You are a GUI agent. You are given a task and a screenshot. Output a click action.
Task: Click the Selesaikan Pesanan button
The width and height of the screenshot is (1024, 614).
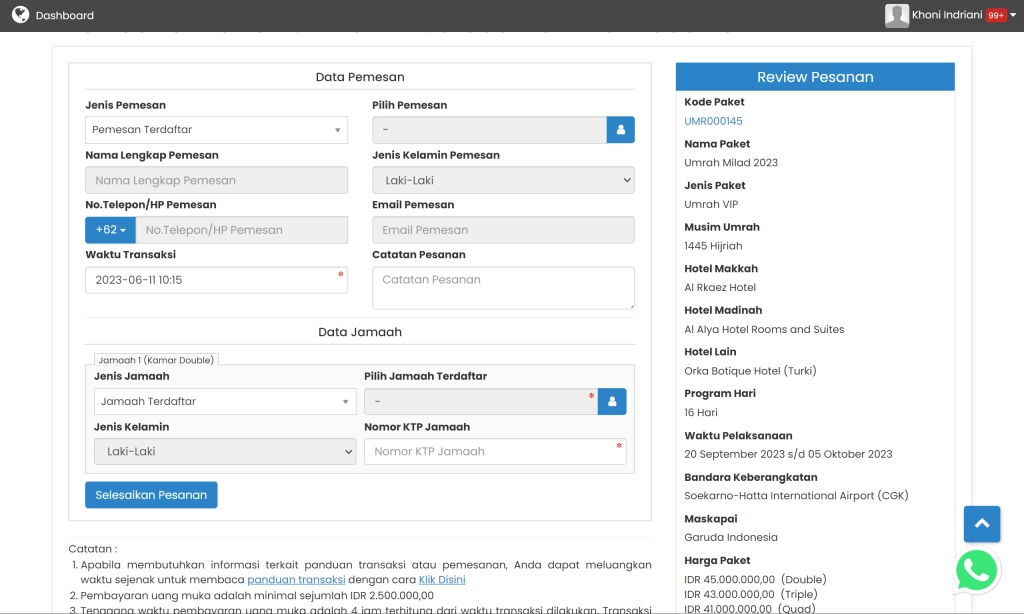coord(151,495)
